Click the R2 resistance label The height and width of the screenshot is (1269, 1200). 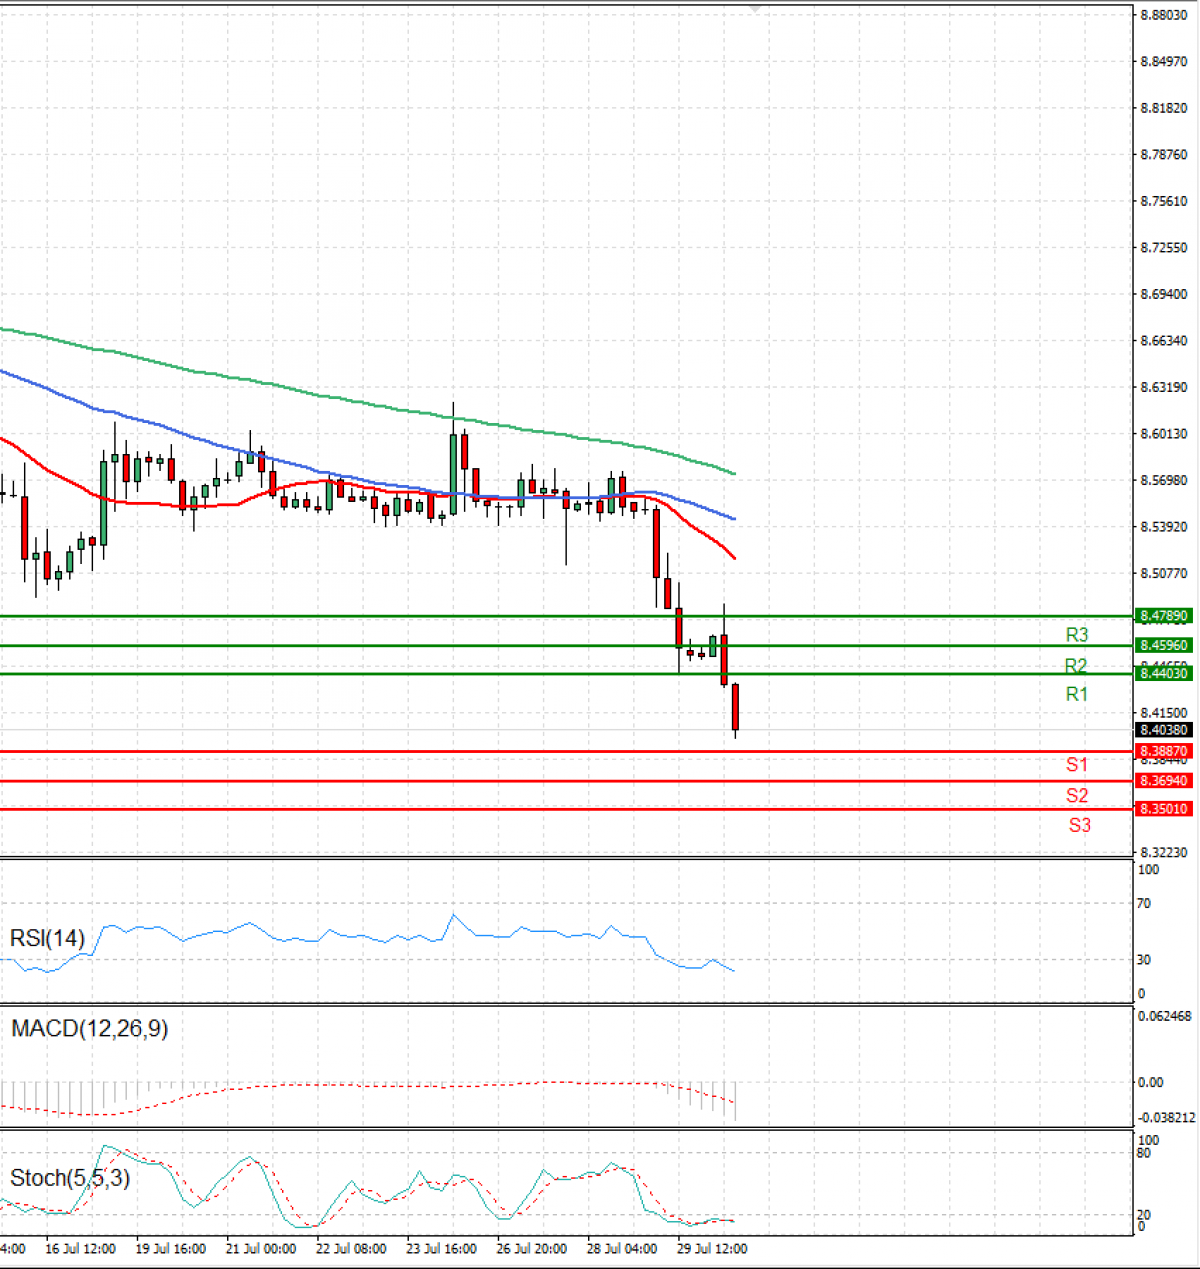[x=1078, y=664]
